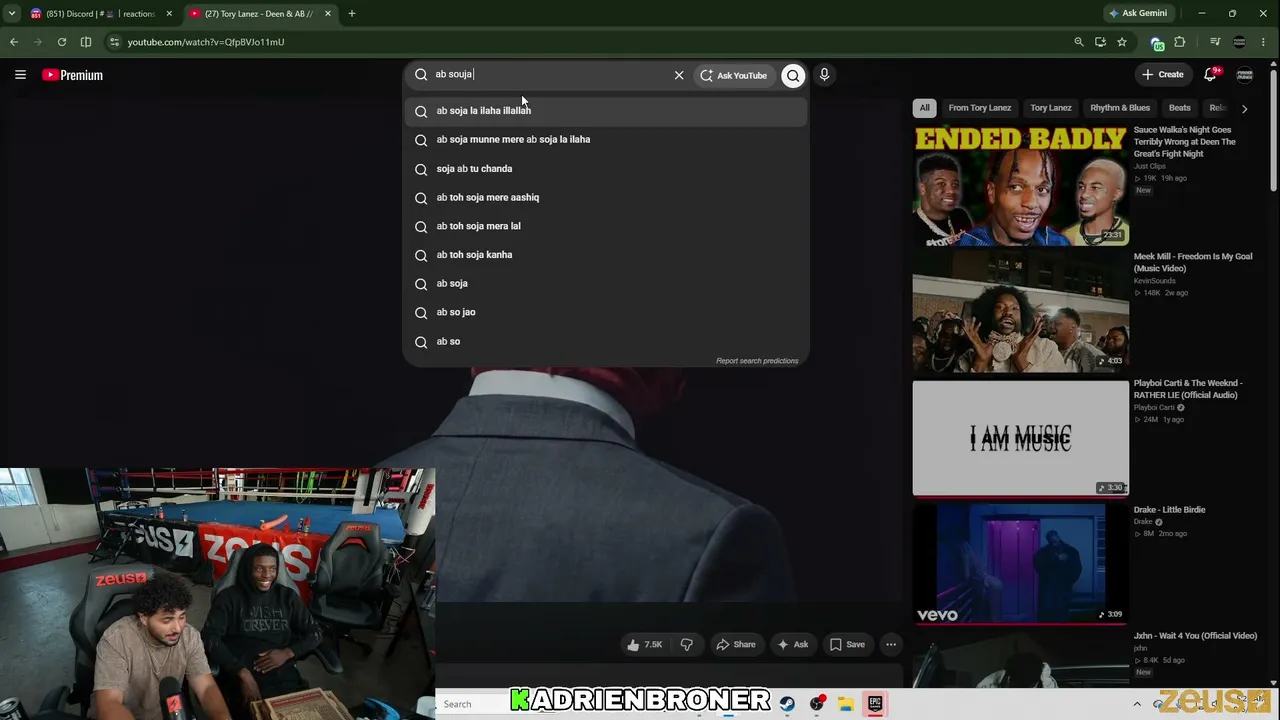
Task: Open more actions under the video
Action: [x=891, y=645]
